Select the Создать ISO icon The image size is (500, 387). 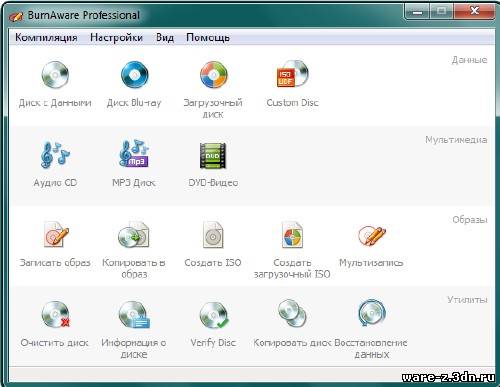point(213,235)
